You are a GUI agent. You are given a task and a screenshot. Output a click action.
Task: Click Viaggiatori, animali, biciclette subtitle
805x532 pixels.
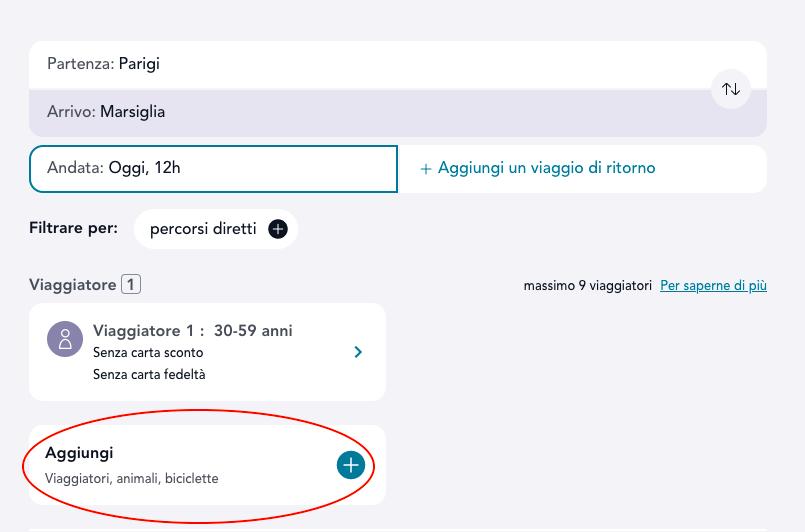coord(131,479)
